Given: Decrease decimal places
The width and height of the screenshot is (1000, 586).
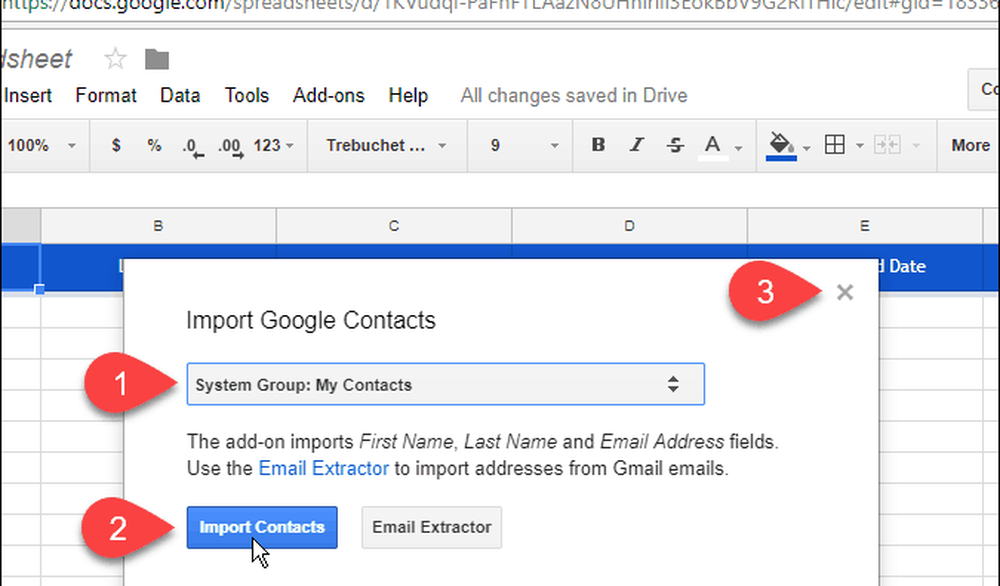Looking at the screenshot, I should coord(192,146).
